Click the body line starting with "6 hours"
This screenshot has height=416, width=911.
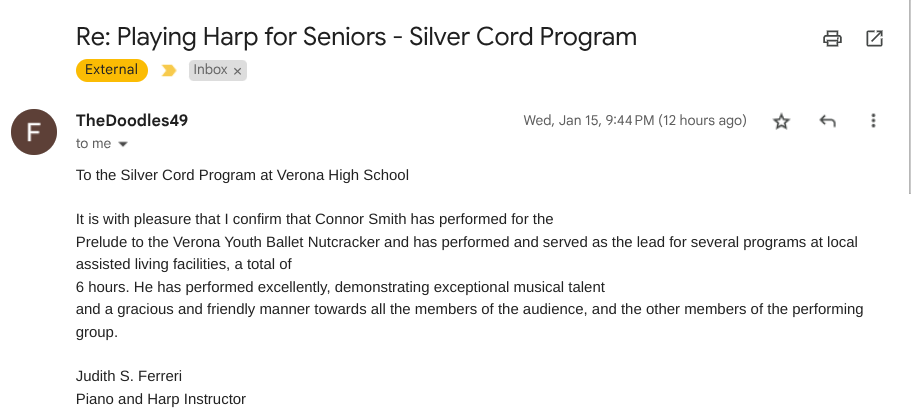click(340, 287)
